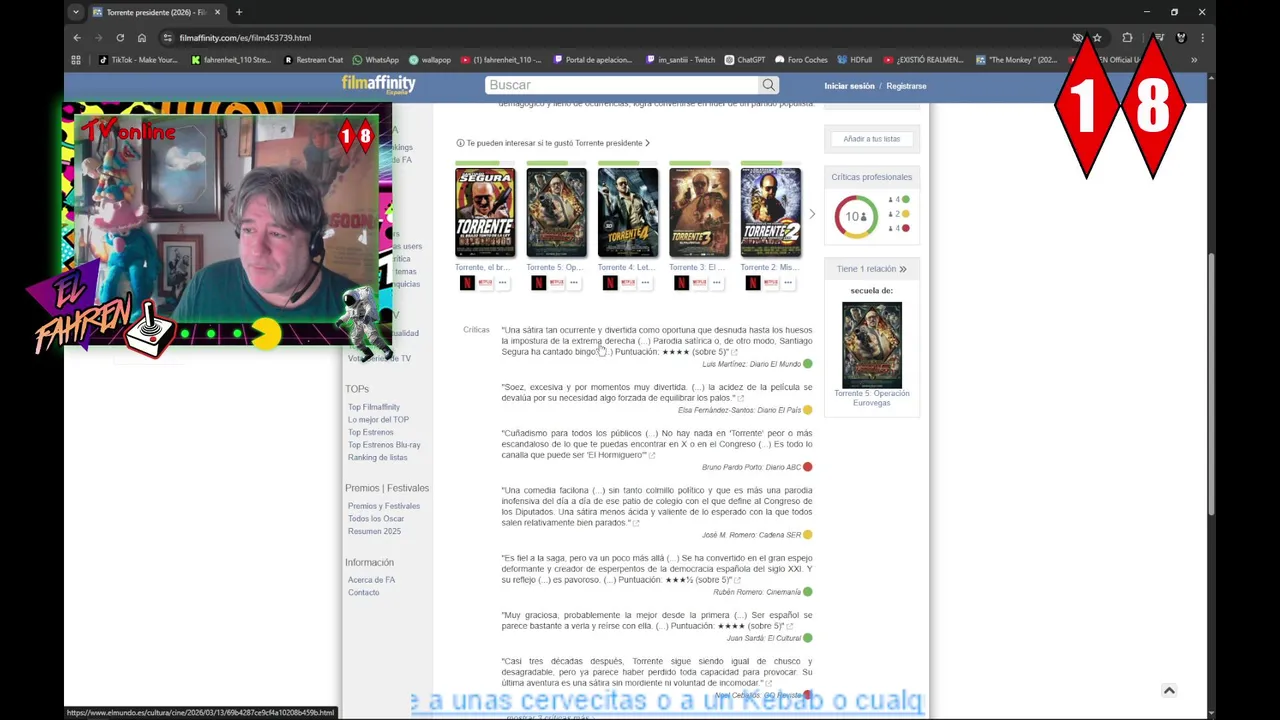Open more options dots under Torrente 4
This screenshot has width=1280, height=720.
pyautogui.click(x=645, y=283)
